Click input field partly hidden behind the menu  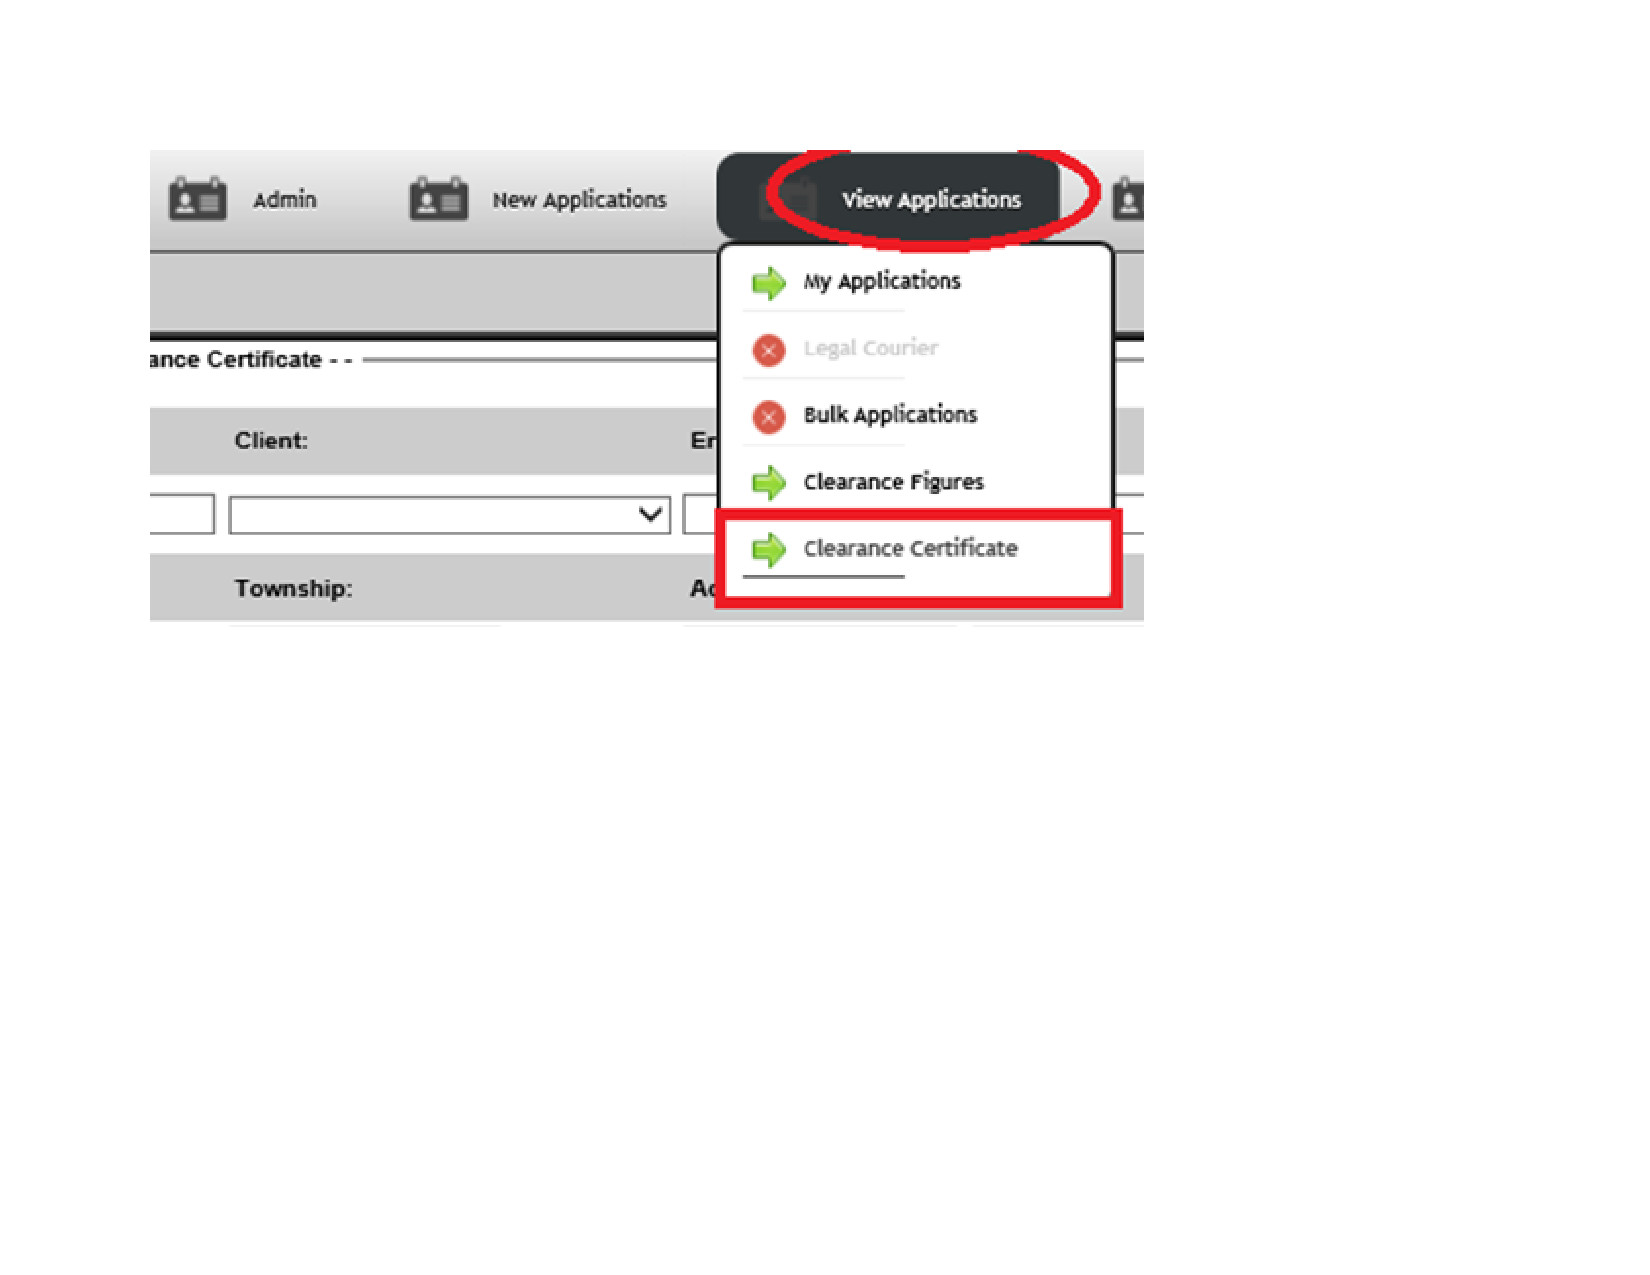[701, 515]
